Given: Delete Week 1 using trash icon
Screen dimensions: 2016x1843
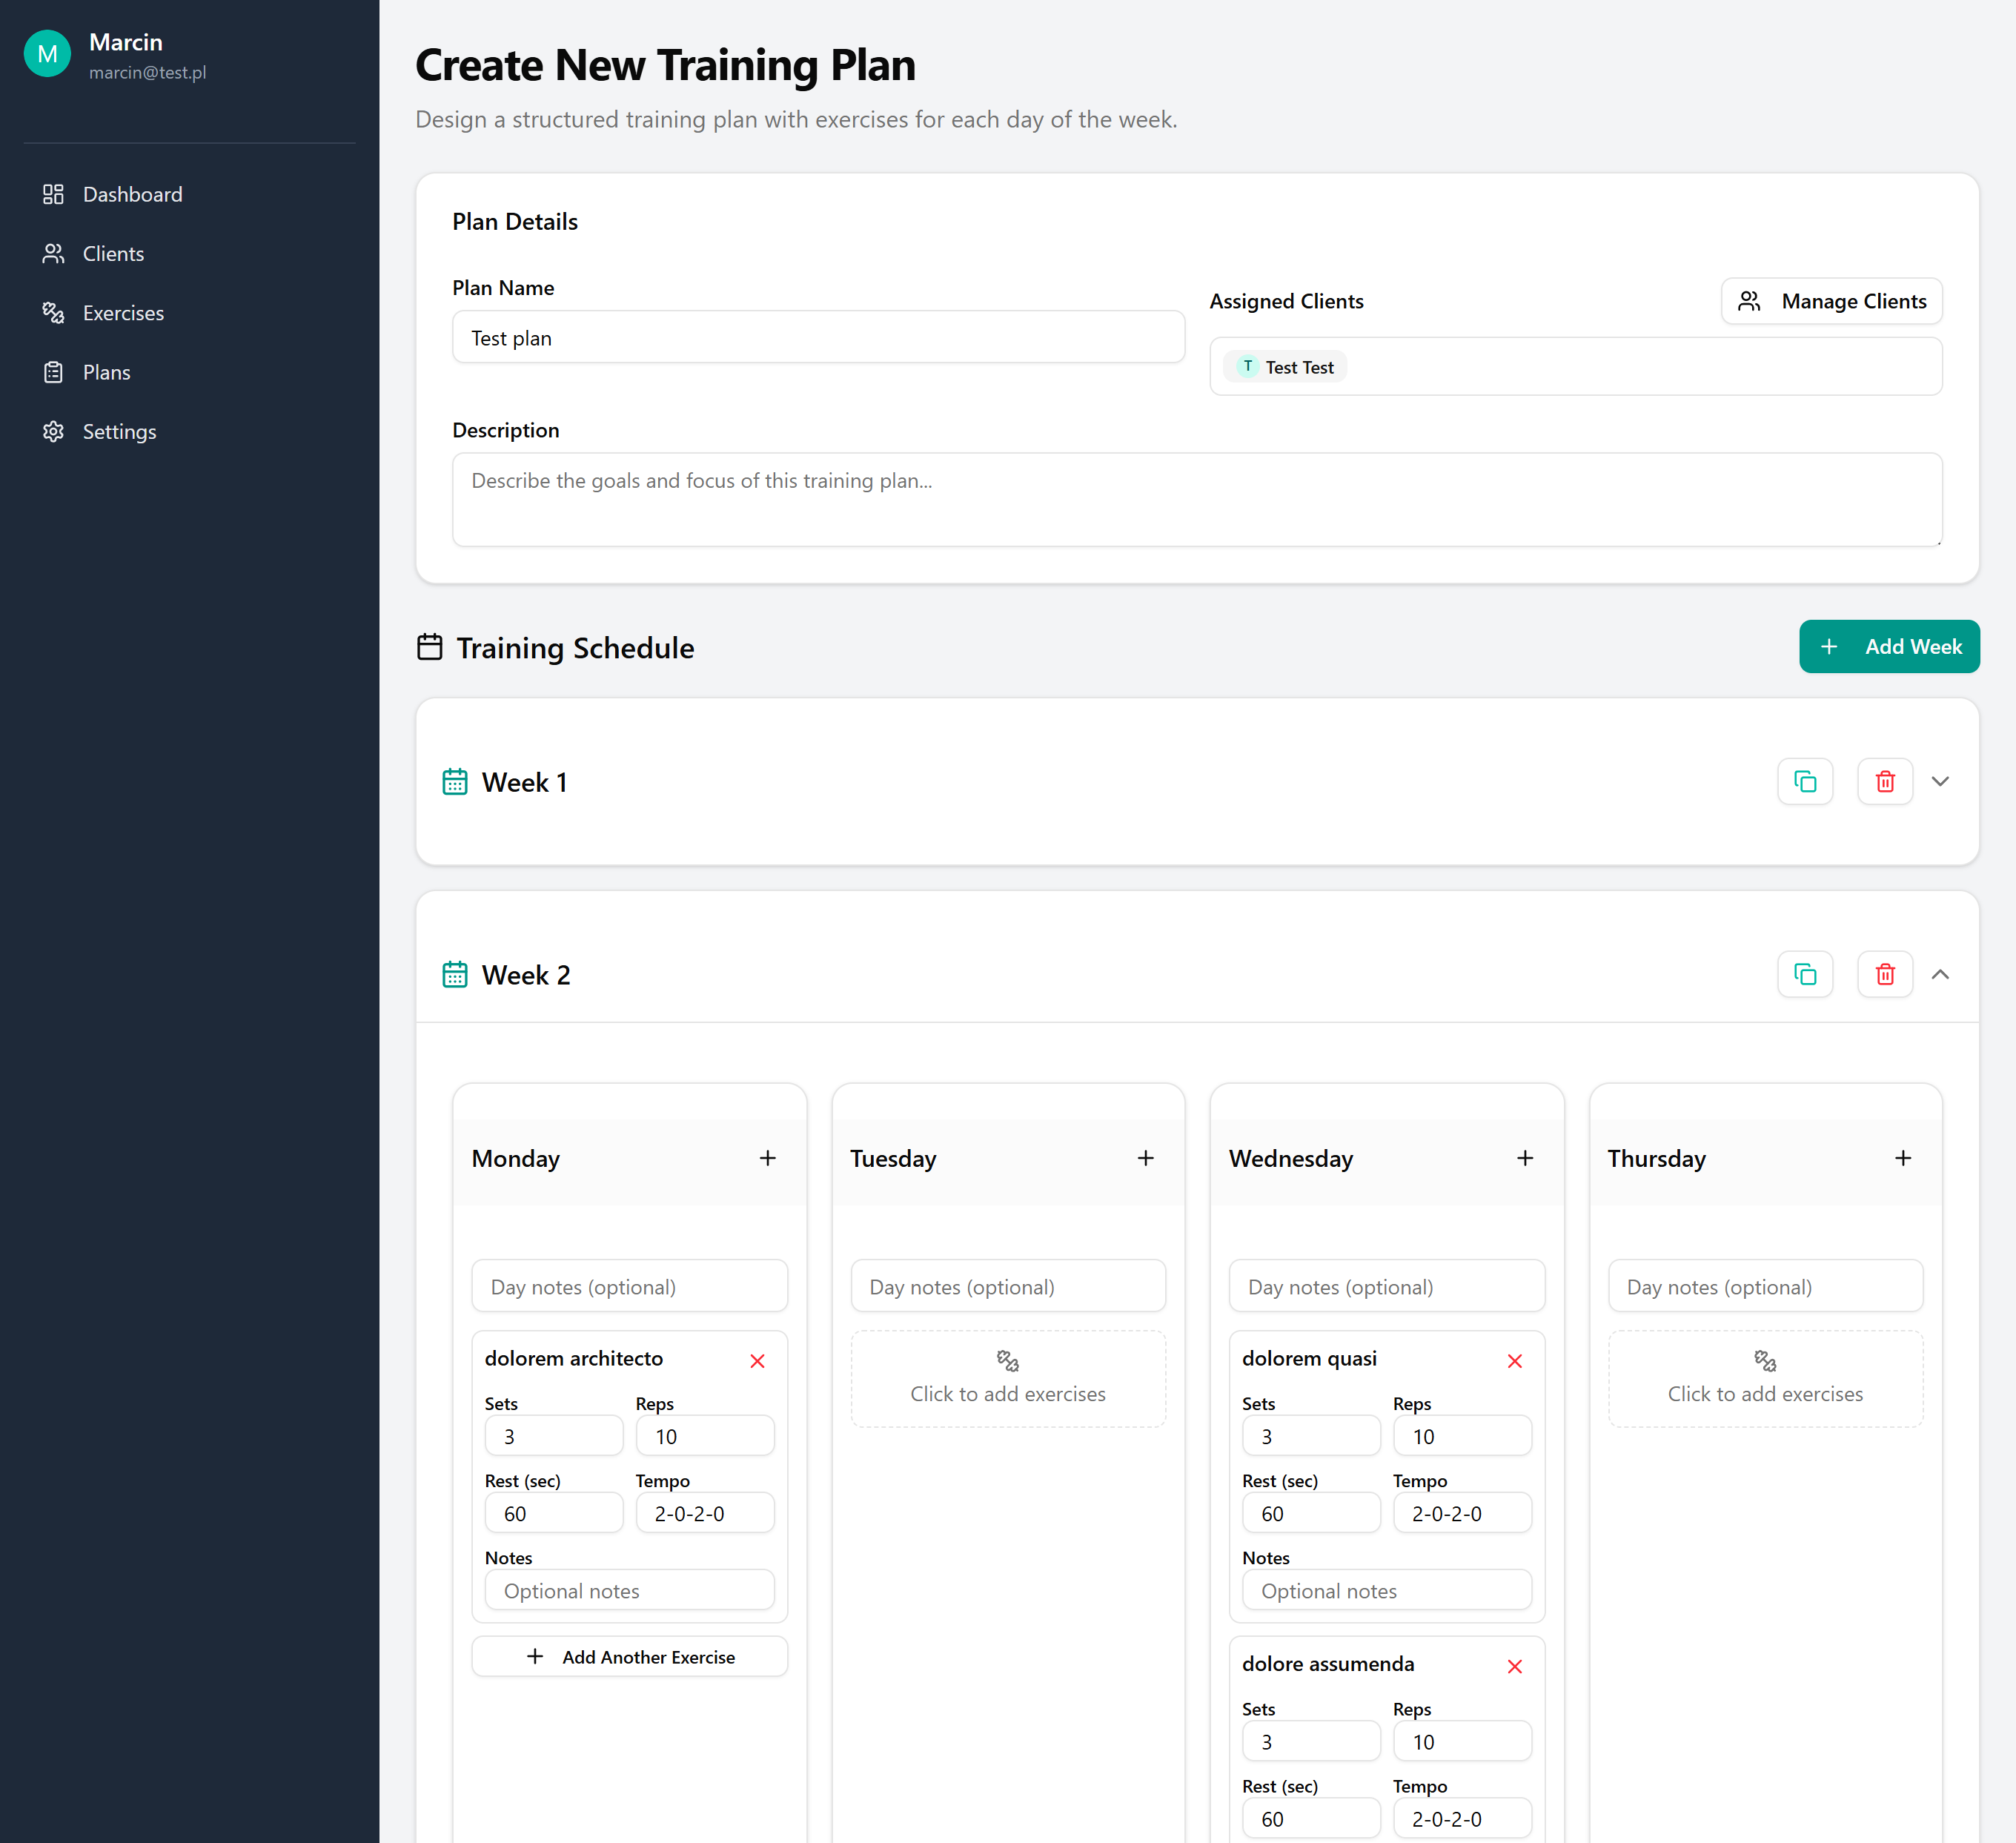Looking at the screenshot, I should (x=1884, y=781).
